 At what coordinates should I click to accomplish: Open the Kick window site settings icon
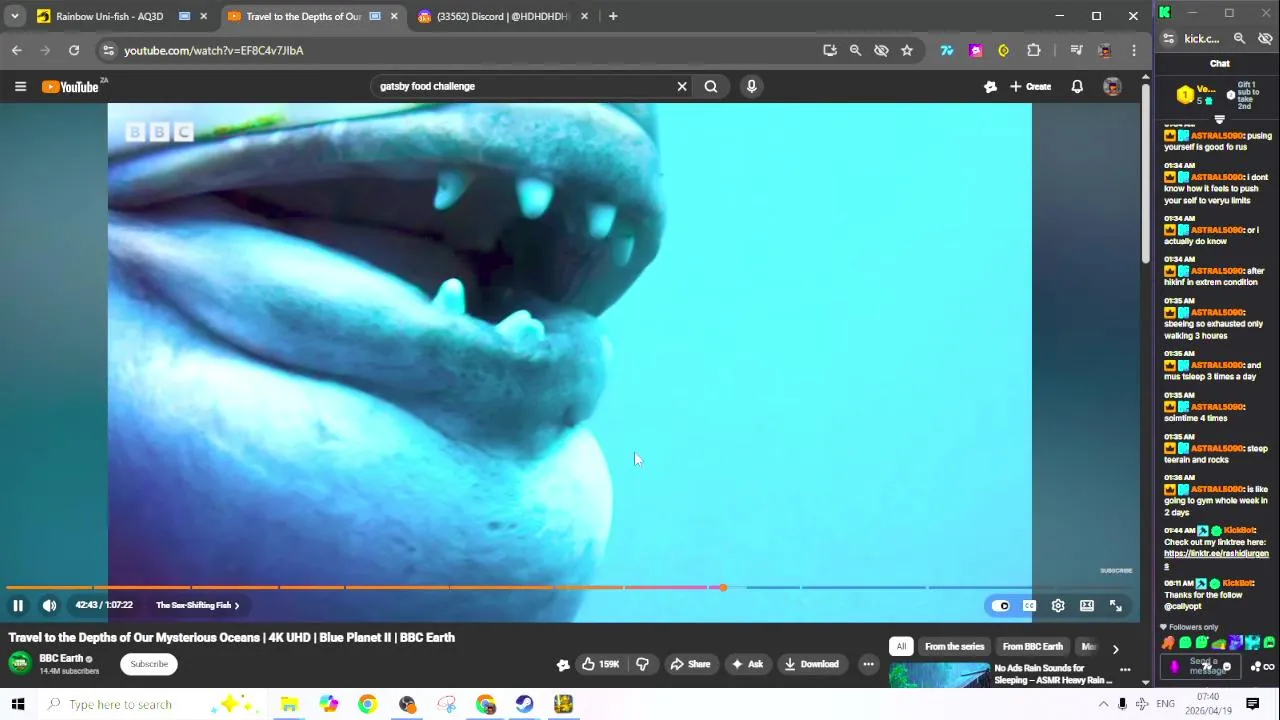[1168, 38]
